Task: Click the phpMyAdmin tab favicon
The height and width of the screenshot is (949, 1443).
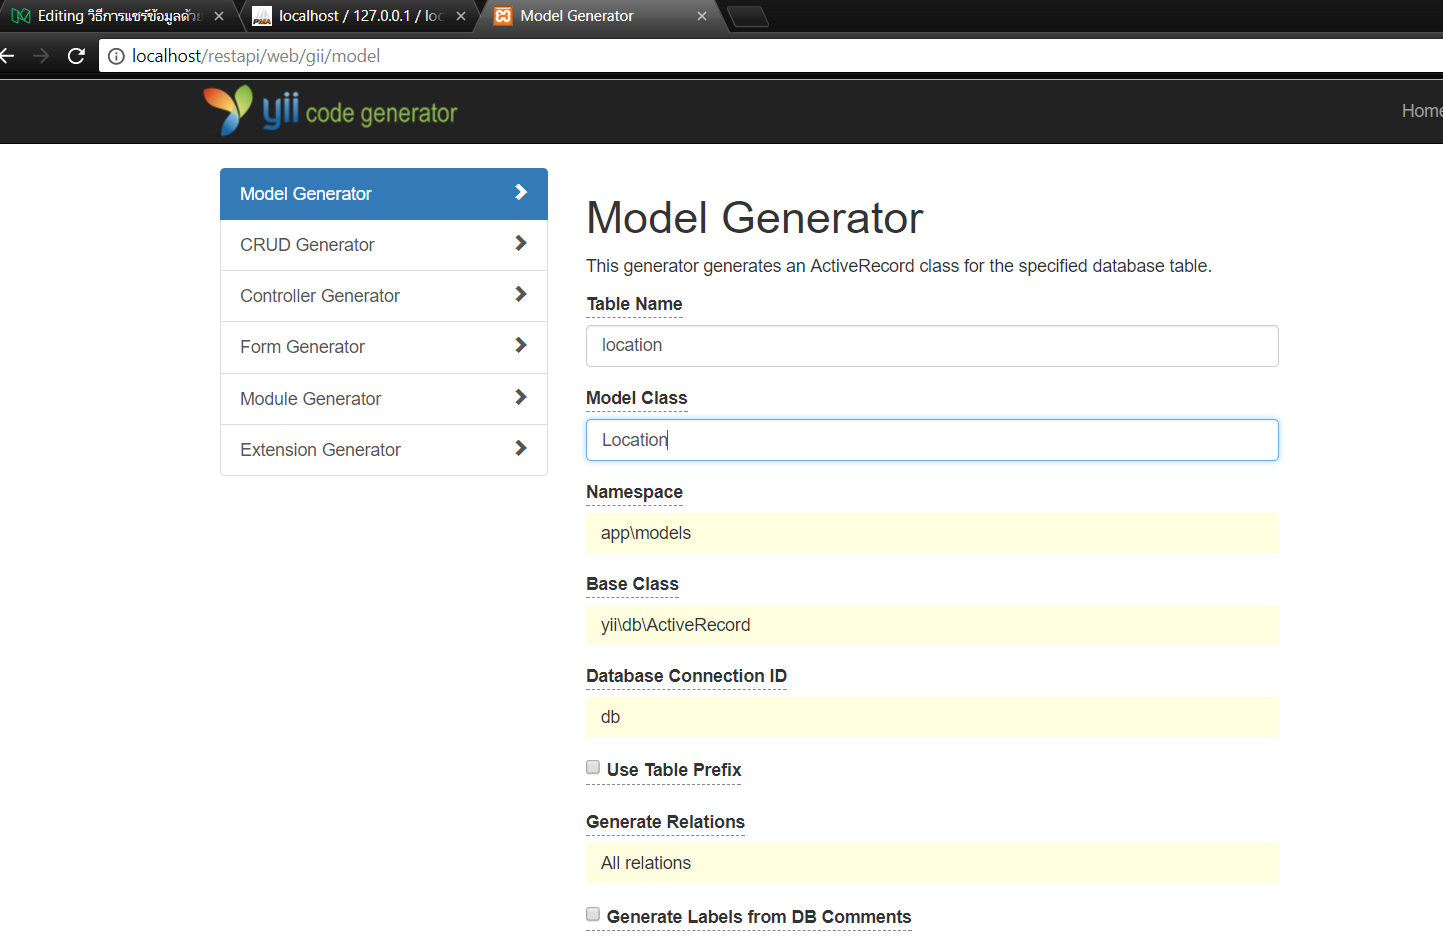Action: 262,16
